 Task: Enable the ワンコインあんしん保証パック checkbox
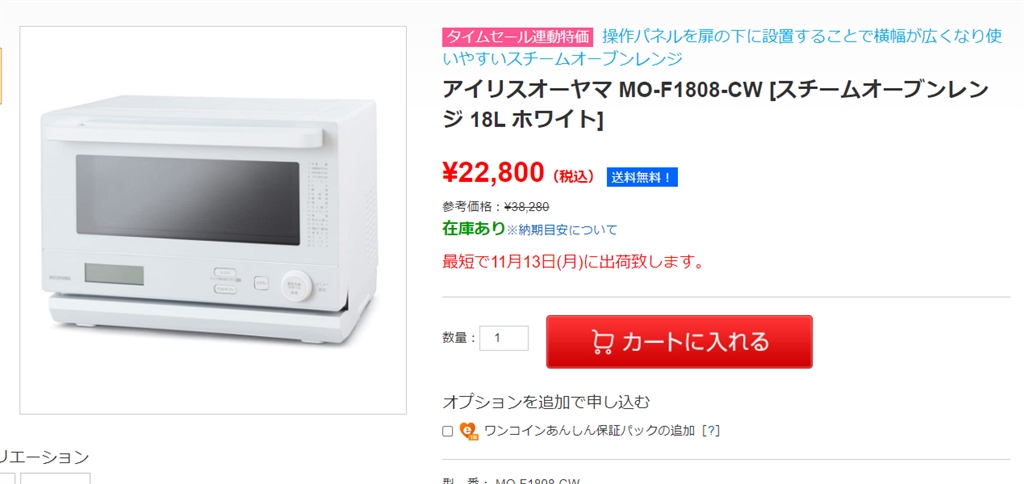tap(448, 431)
